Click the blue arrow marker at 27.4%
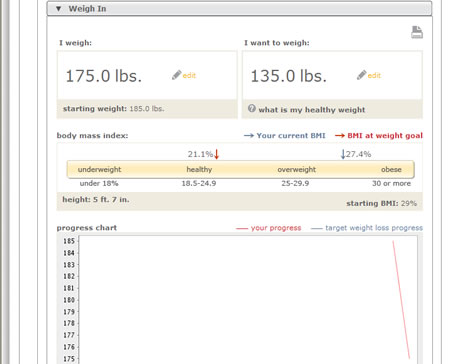 [343, 154]
